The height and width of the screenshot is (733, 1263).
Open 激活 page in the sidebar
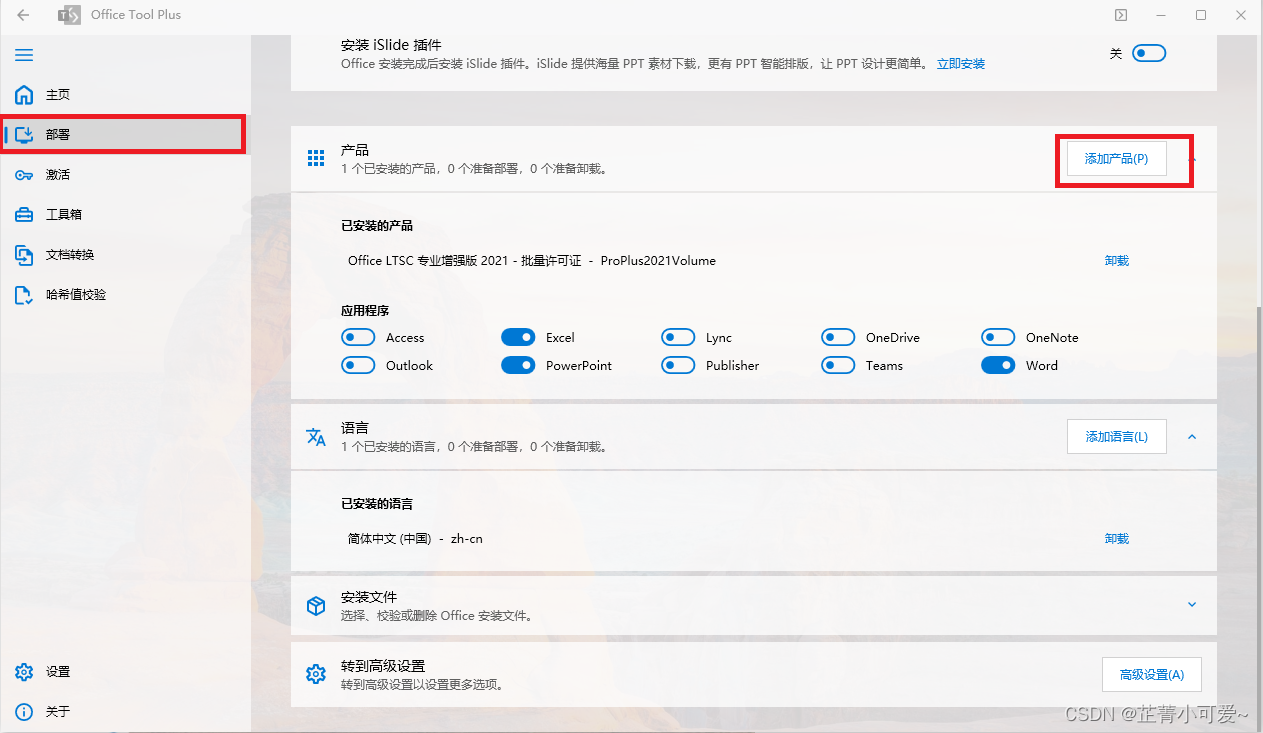click(x=125, y=175)
